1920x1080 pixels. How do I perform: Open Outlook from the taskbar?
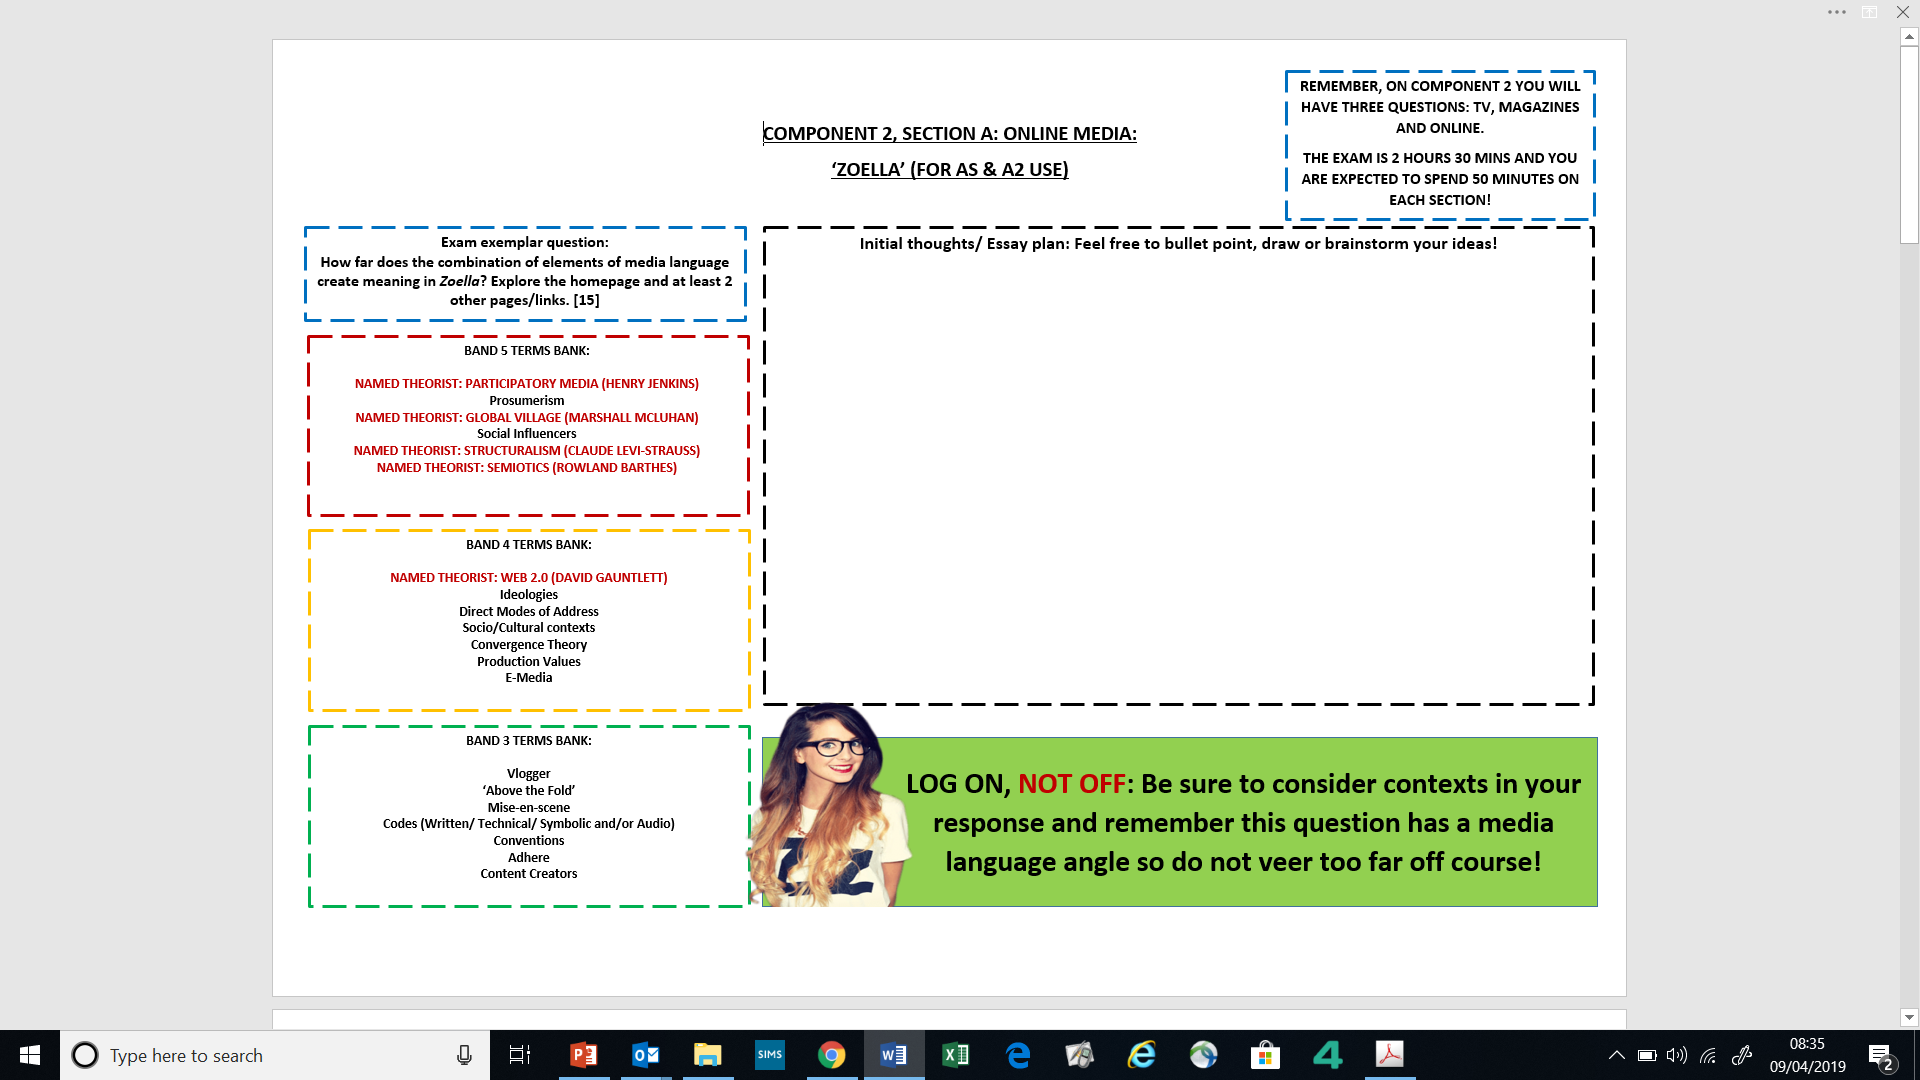tap(646, 1055)
